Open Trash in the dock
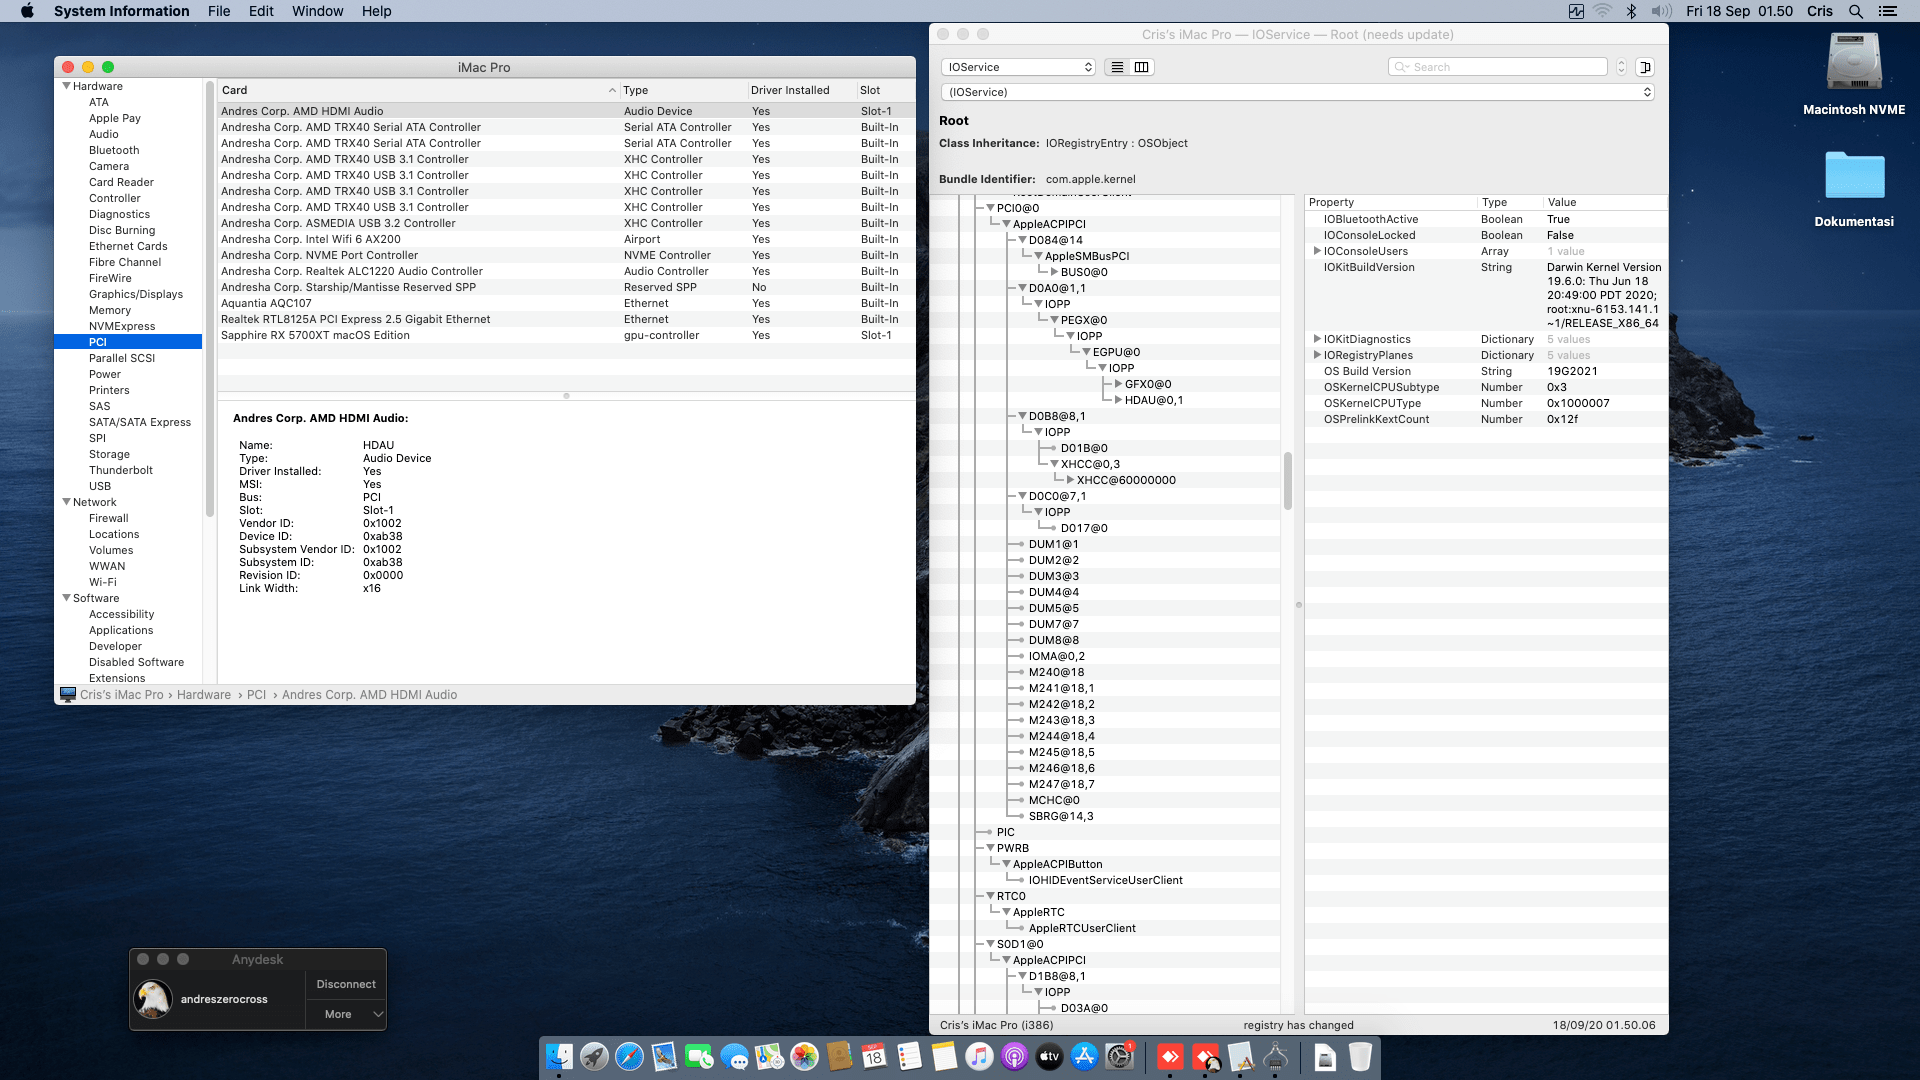 click(1360, 1056)
